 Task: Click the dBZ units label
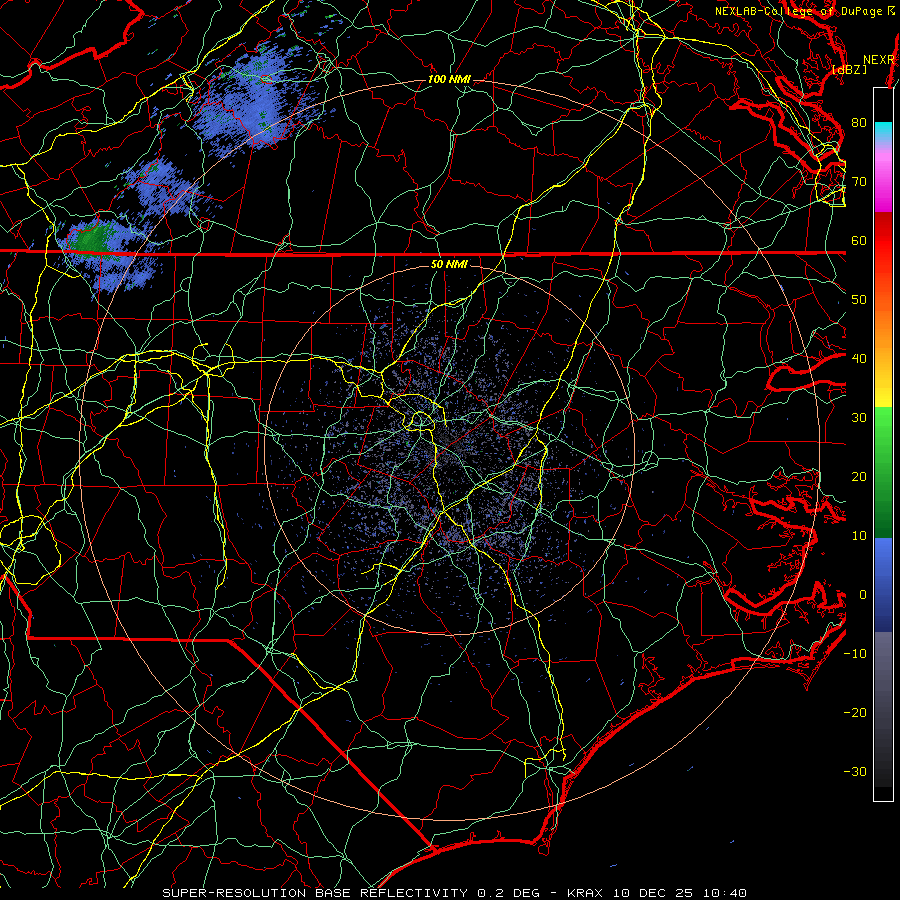point(849,70)
